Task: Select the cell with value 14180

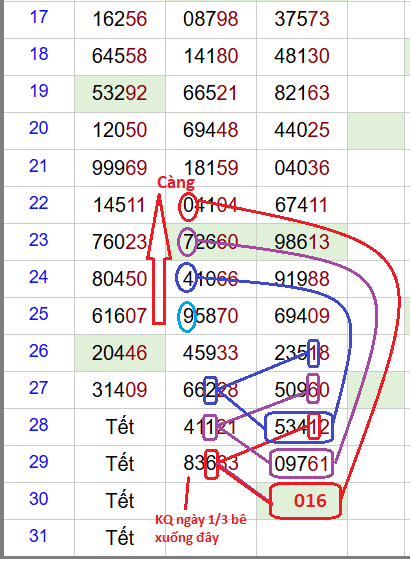Action: tap(211, 57)
